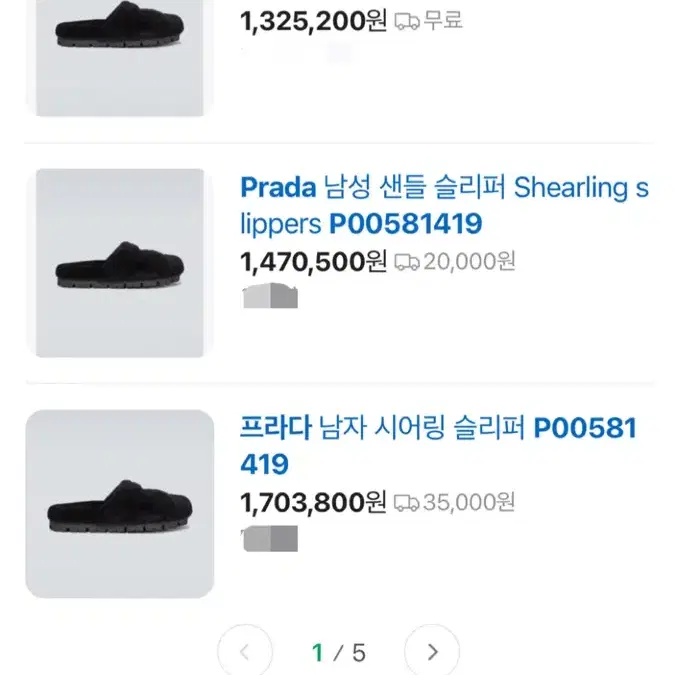This screenshot has width=675, height=675.
Task: View thumbnail of 1,703,800원 프라다 slipper
Action: (x=120, y=503)
